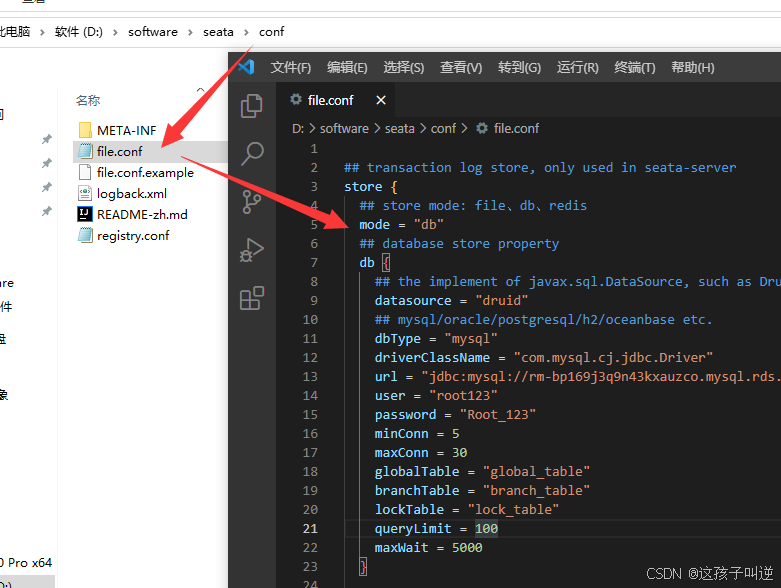Click the software breadcrumb in the editor
The image size is (781, 588).
pos(344,128)
